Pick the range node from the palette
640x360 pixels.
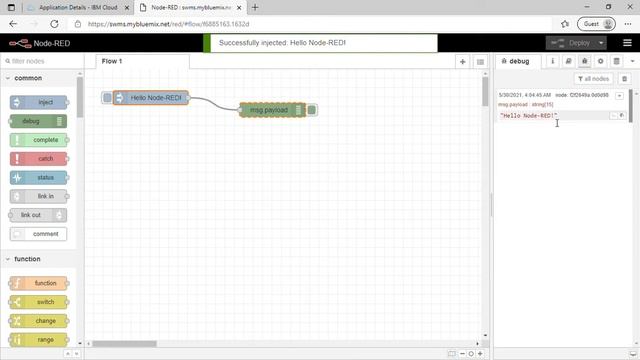(x=39, y=340)
